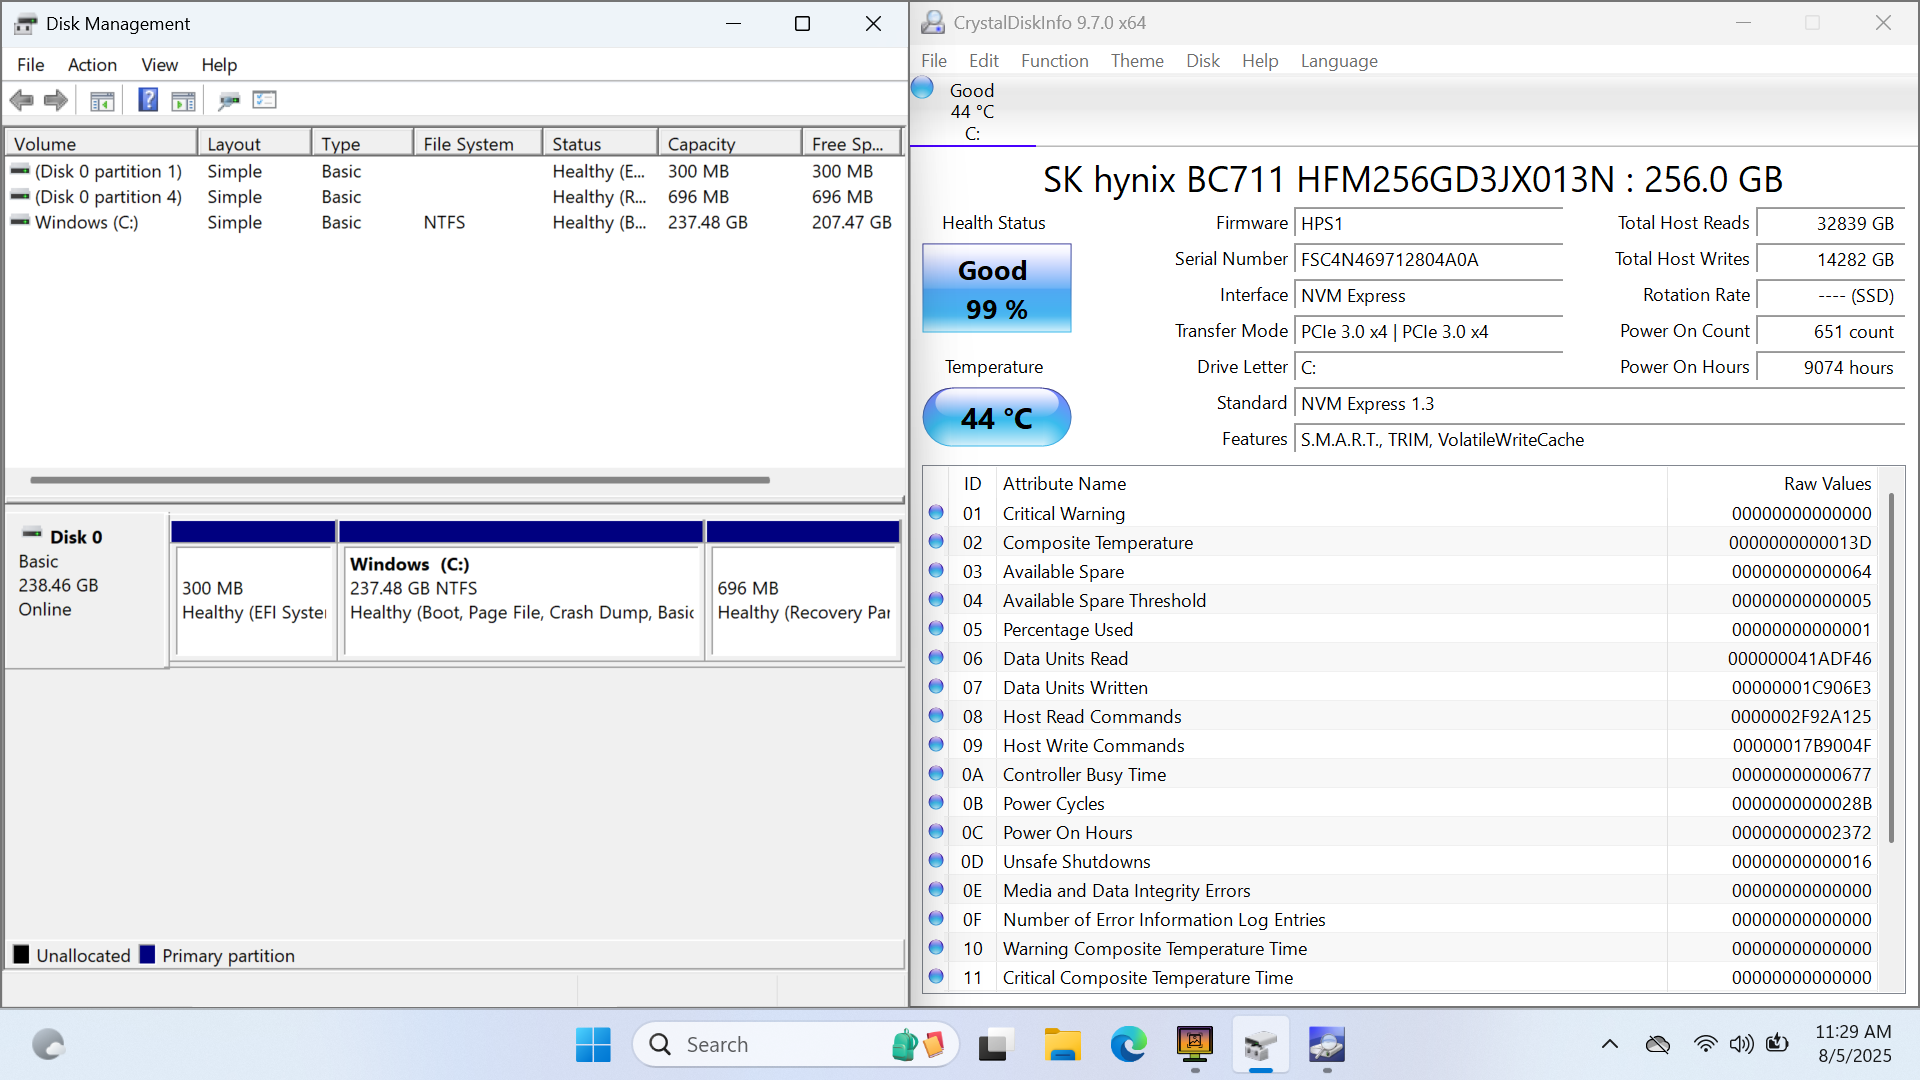
Task: Sort volumes by the Capacity column header
Action: point(728,144)
